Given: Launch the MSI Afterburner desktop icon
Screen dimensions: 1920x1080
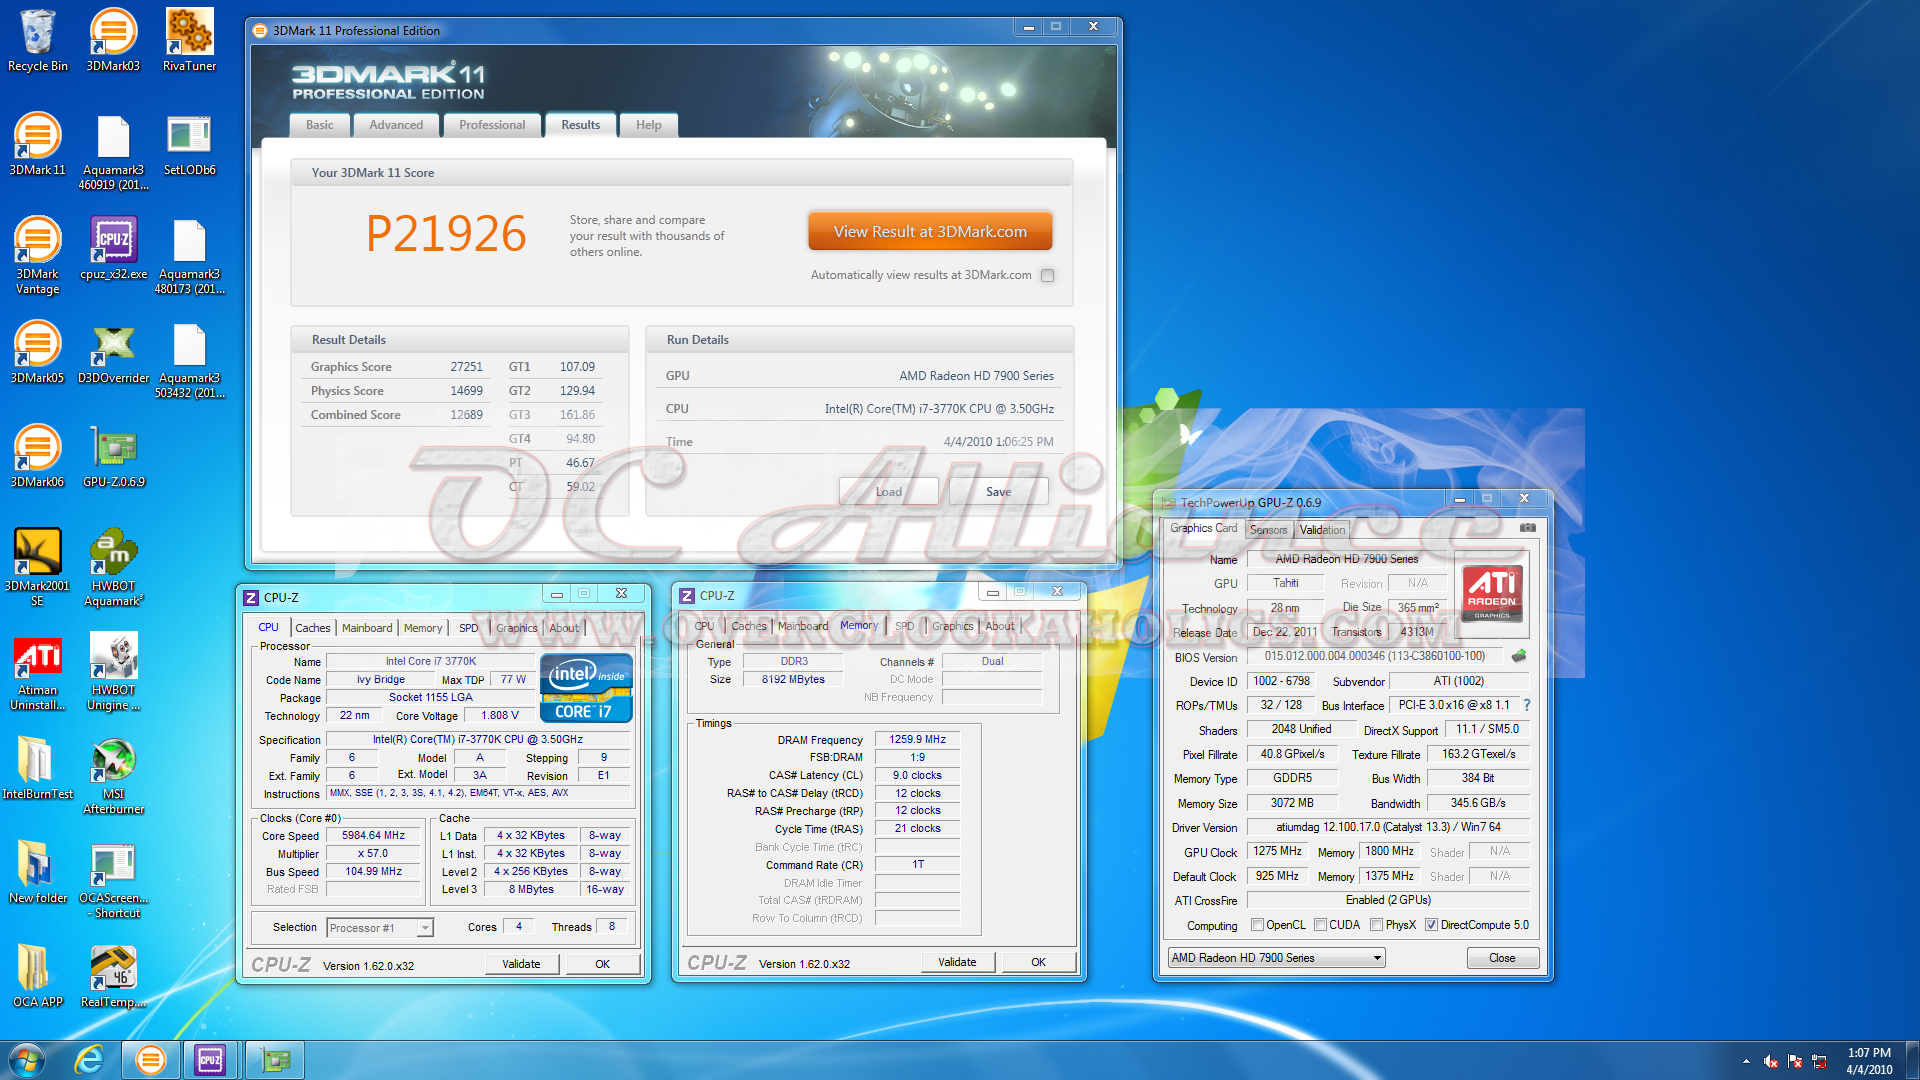Looking at the screenshot, I should click(x=113, y=775).
